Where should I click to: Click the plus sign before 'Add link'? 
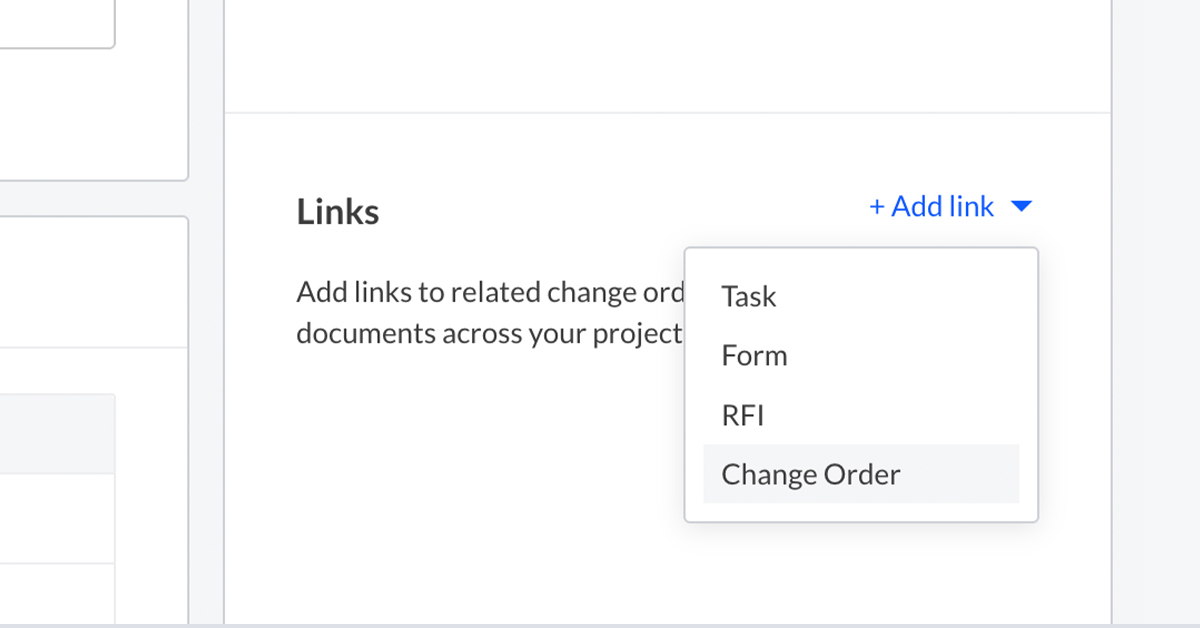877,207
